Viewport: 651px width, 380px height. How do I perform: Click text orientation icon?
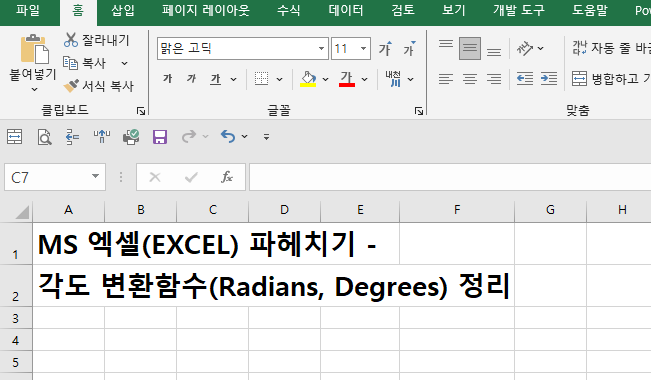(525, 48)
